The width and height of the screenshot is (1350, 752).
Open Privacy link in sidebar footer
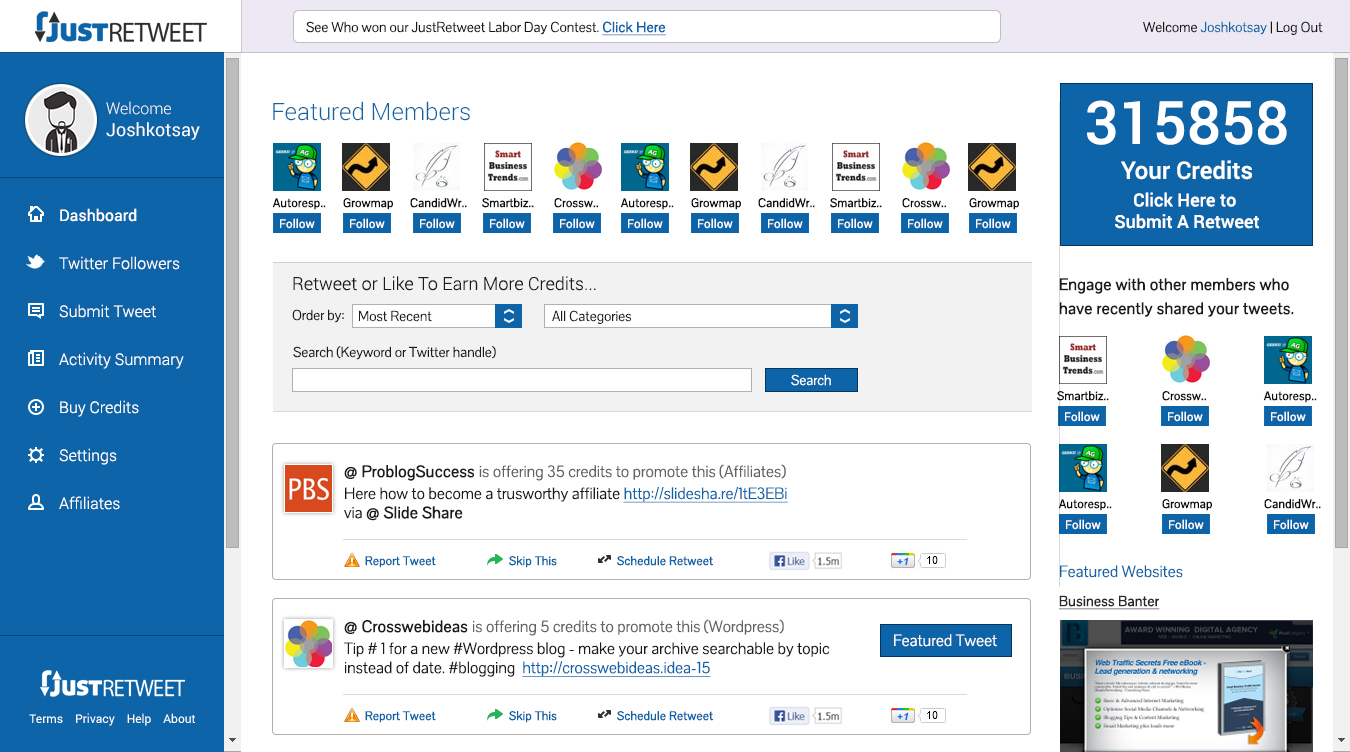tap(95, 718)
